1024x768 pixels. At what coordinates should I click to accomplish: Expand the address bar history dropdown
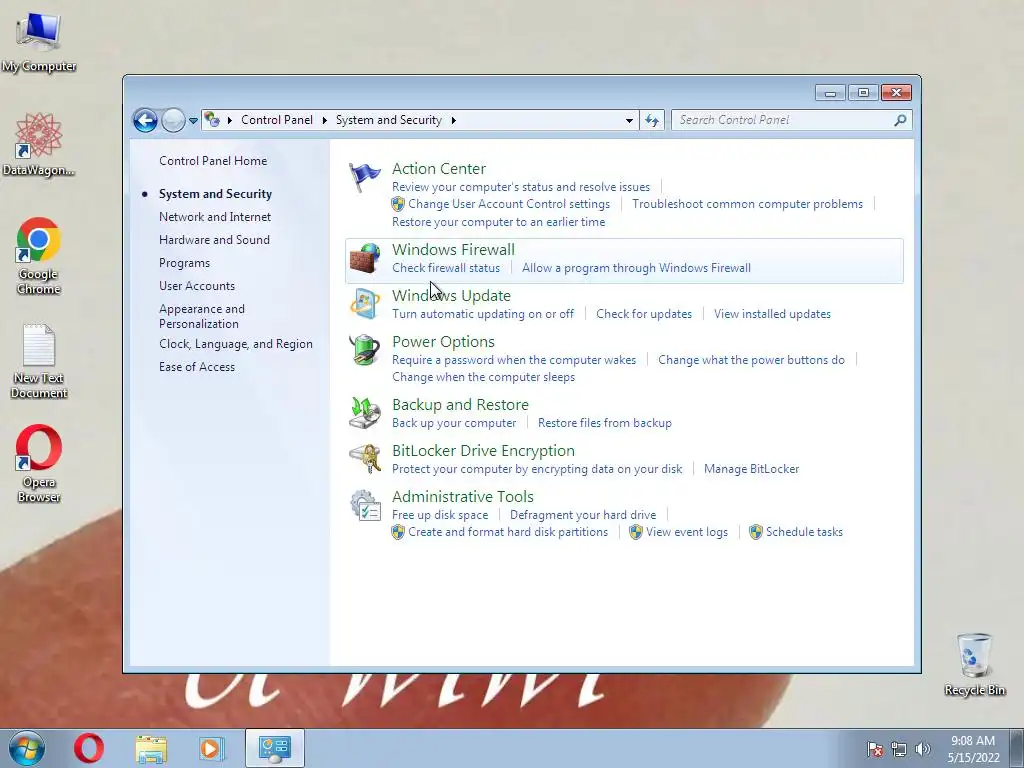click(x=629, y=120)
